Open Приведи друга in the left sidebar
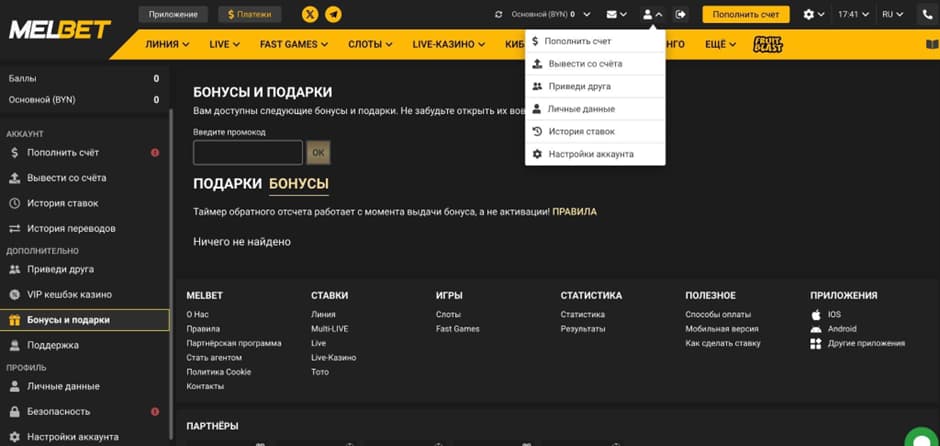Screen dimensions: 940x446 pos(85,270)
